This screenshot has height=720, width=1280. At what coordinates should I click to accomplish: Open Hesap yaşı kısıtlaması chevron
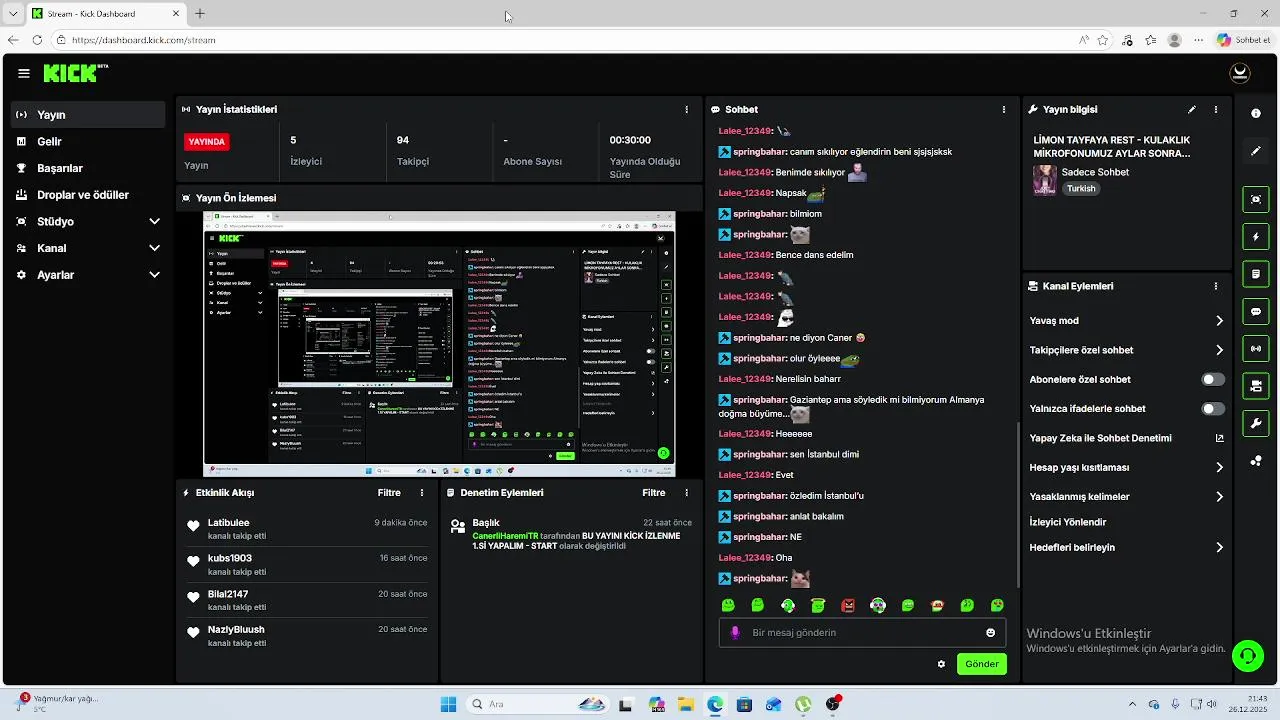[1219, 467]
